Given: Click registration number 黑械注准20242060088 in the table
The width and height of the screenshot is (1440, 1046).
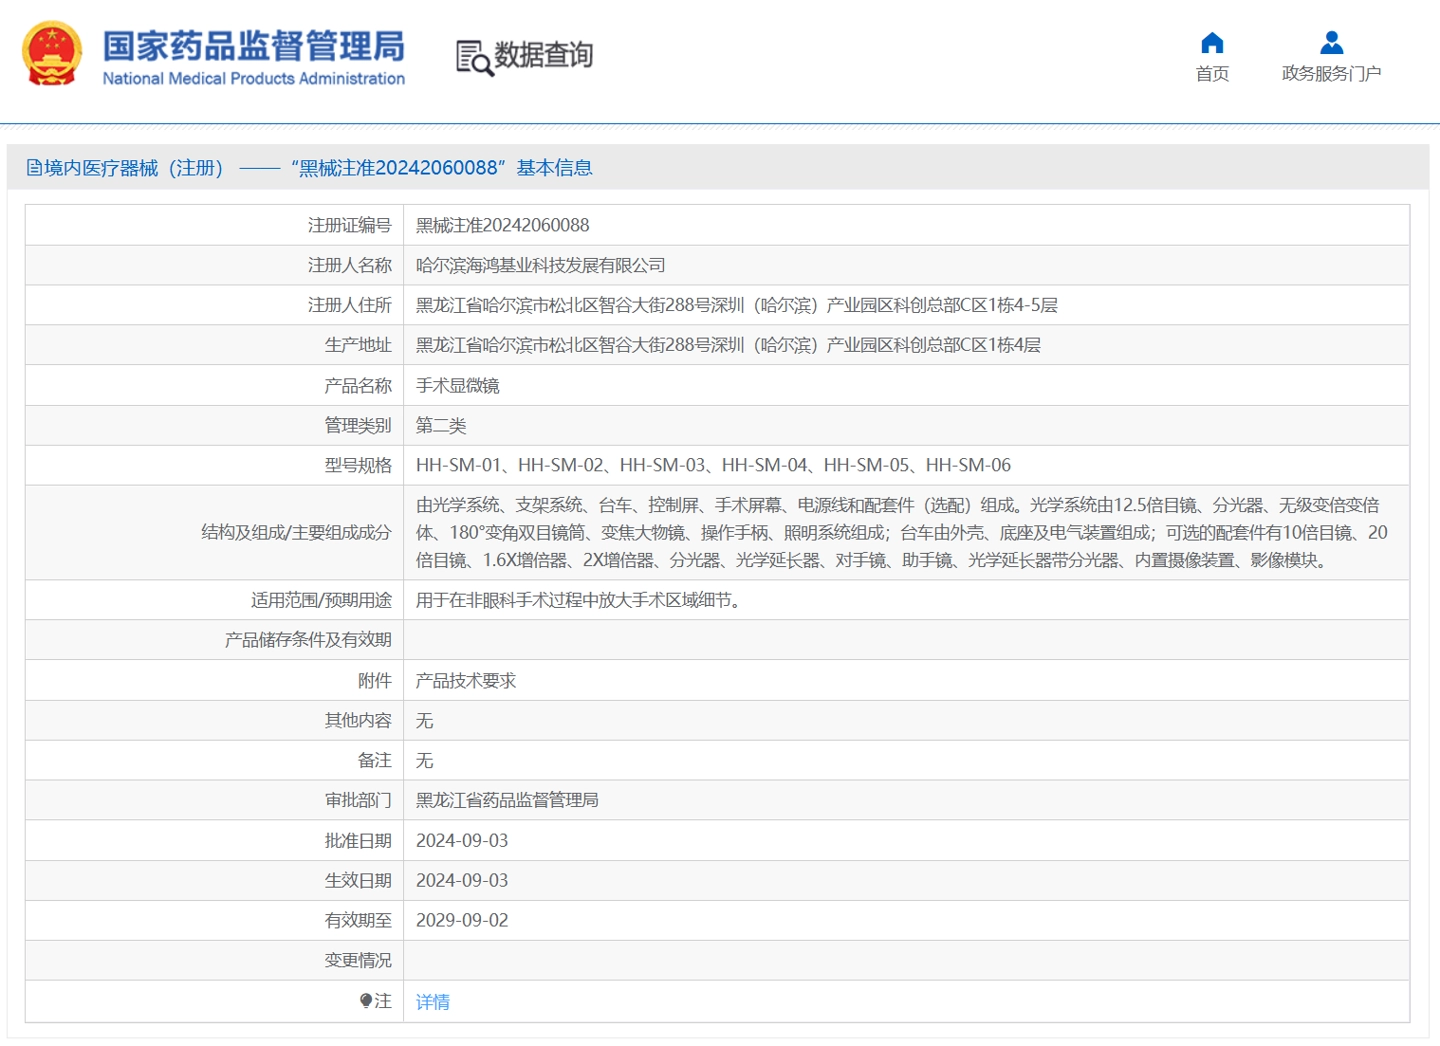Looking at the screenshot, I should point(502,226).
